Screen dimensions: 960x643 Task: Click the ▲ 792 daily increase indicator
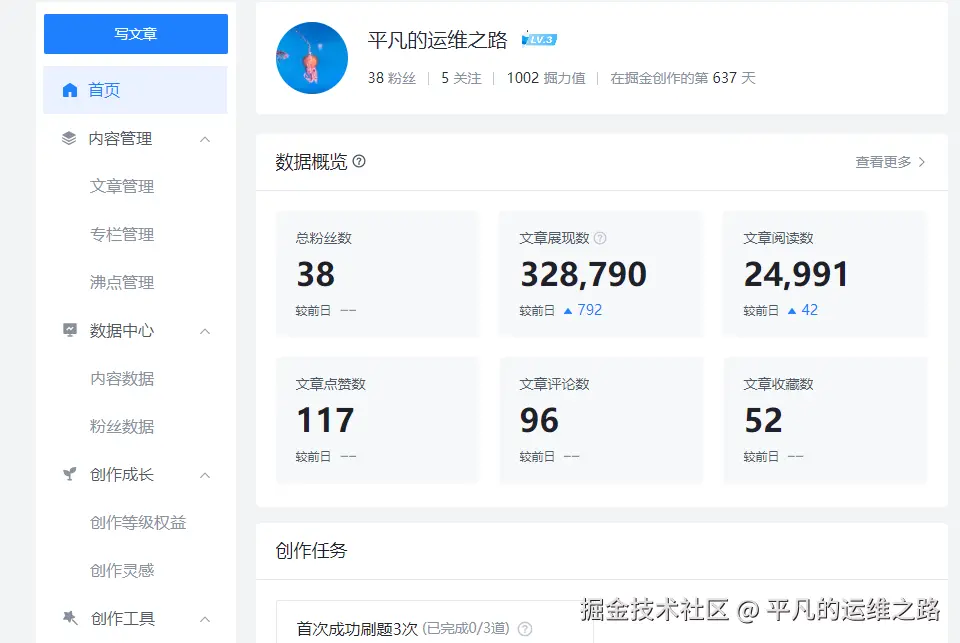pyautogui.click(x=583, y=310)
